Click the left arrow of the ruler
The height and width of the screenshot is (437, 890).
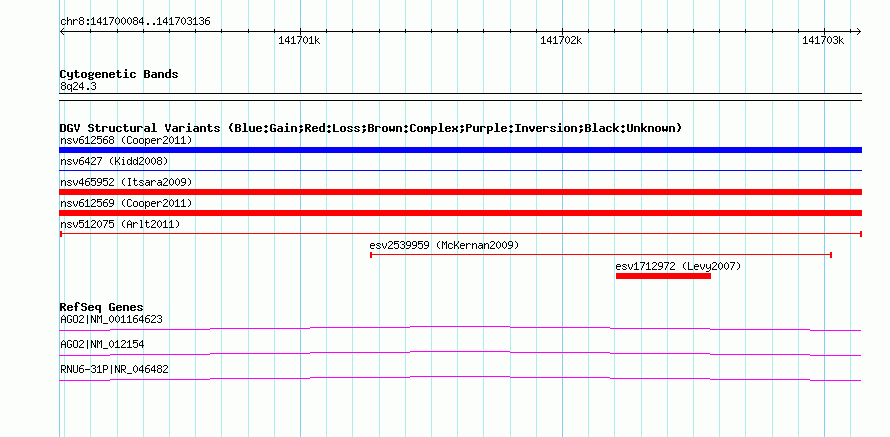point(62,31)
